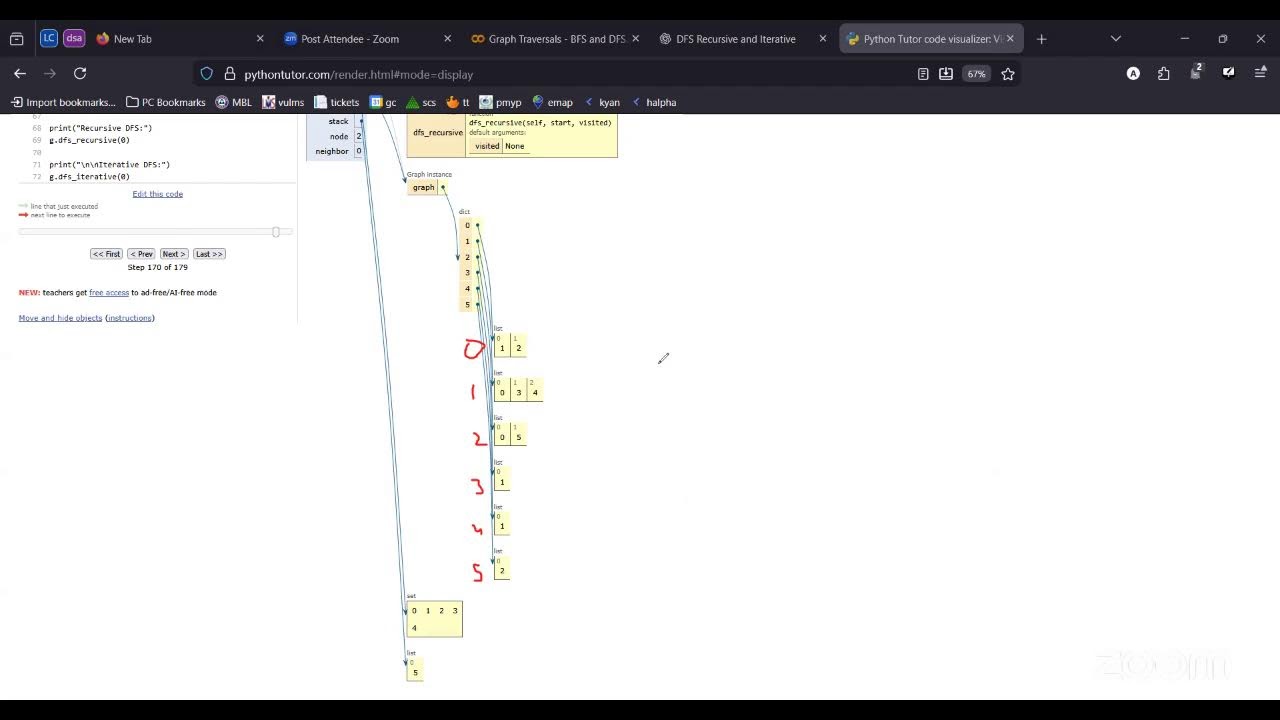Open the halpha bookmark
Screen dimensions: 1280x720
pyautogui.click(x=654, y=102)
